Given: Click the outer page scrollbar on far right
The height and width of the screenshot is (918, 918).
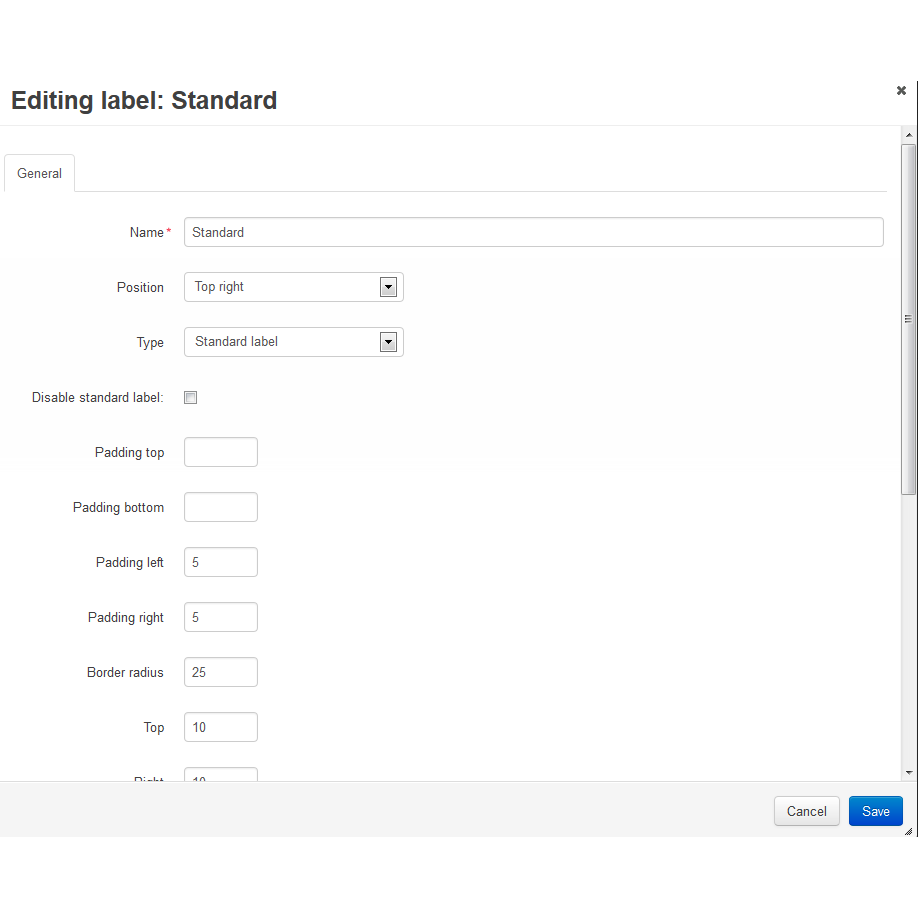Looking at the screenshot, I should coord(915,450).
